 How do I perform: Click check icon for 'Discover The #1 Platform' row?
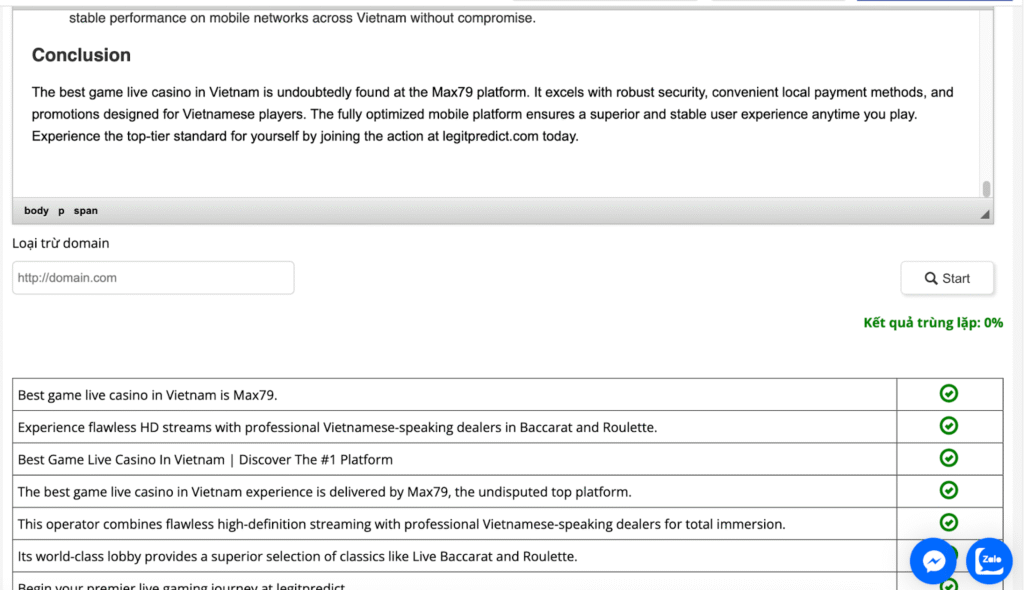949,458
